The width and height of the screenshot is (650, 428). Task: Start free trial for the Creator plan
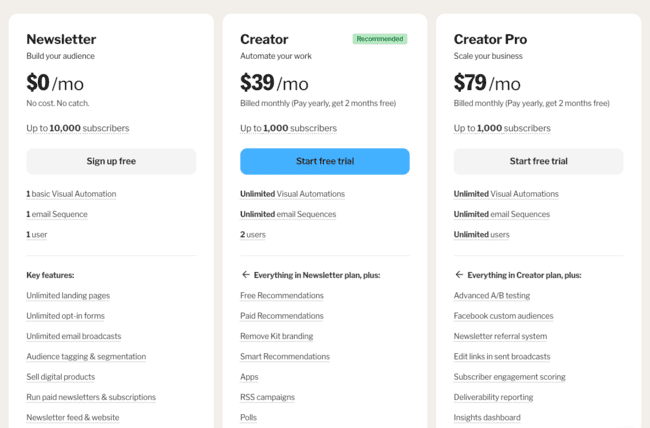(x=324, y=161)
